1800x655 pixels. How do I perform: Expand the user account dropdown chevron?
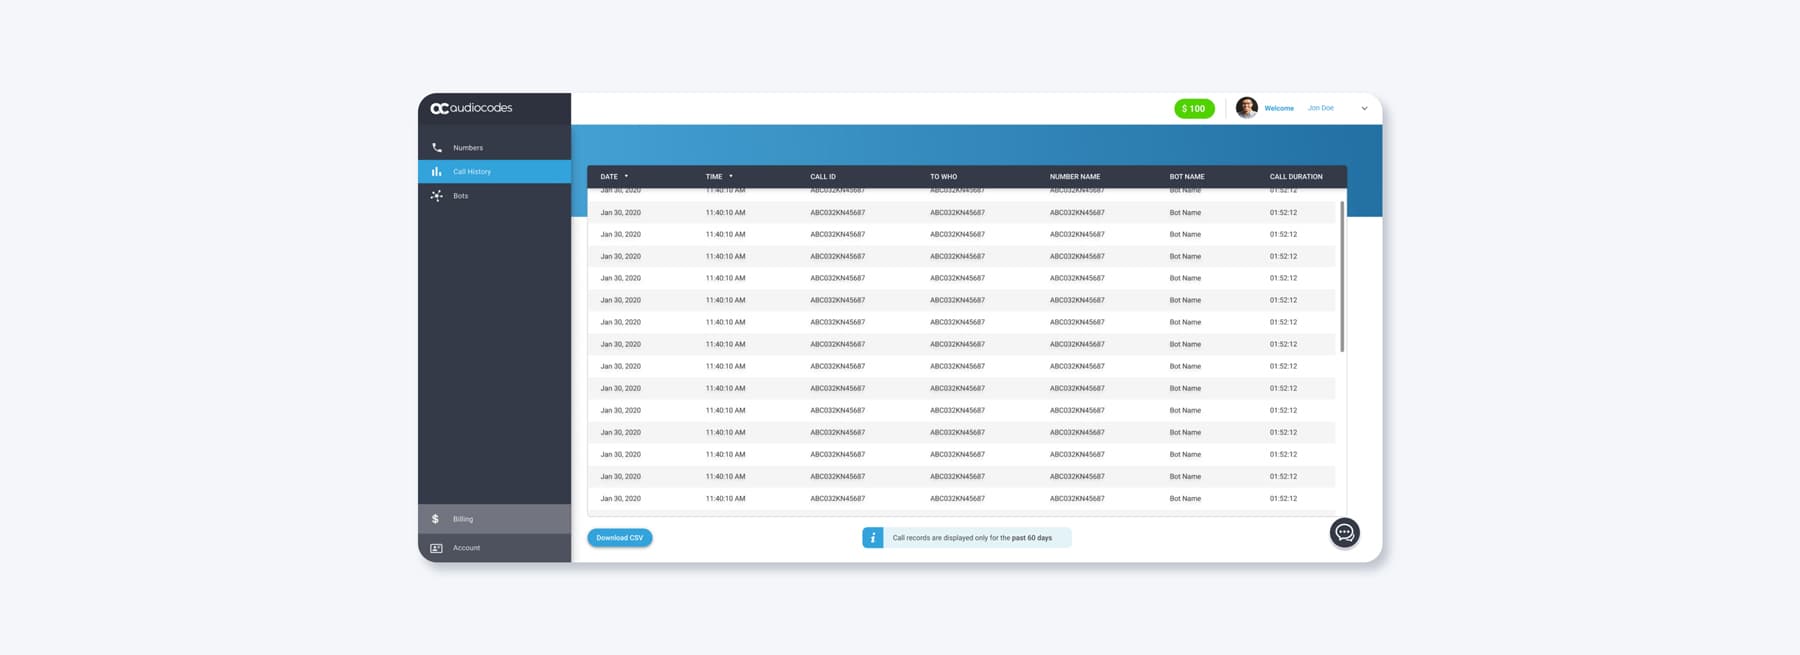coord(1364,109)
